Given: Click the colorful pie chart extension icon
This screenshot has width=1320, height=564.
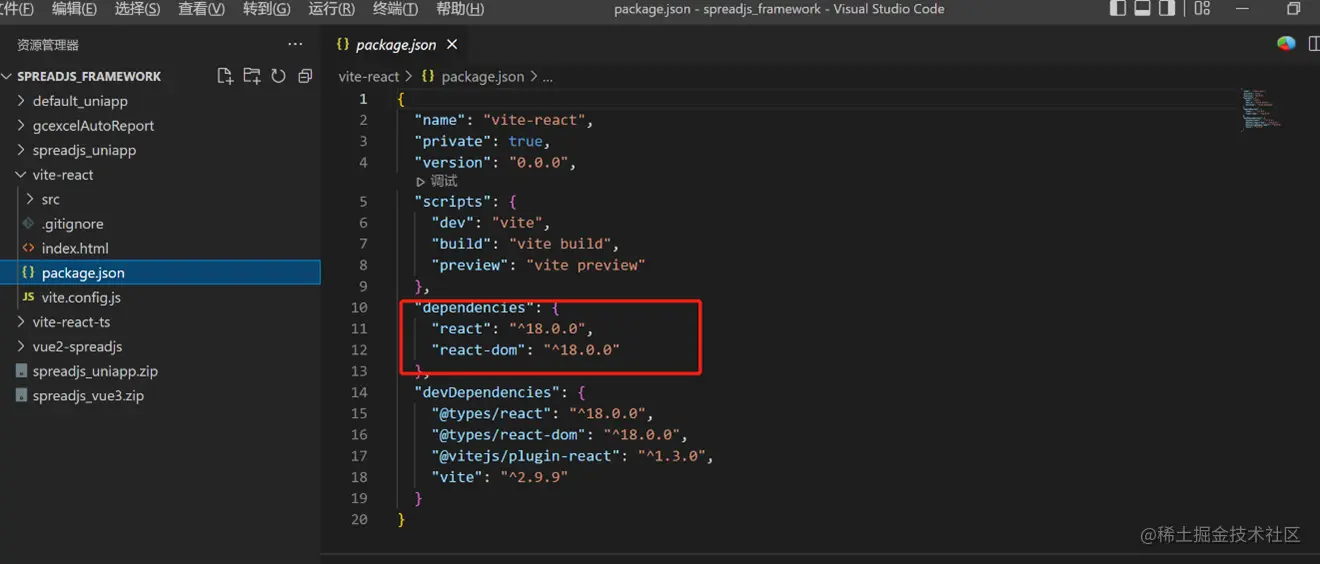Looking at the screenshot, I should click(1286, 44).
